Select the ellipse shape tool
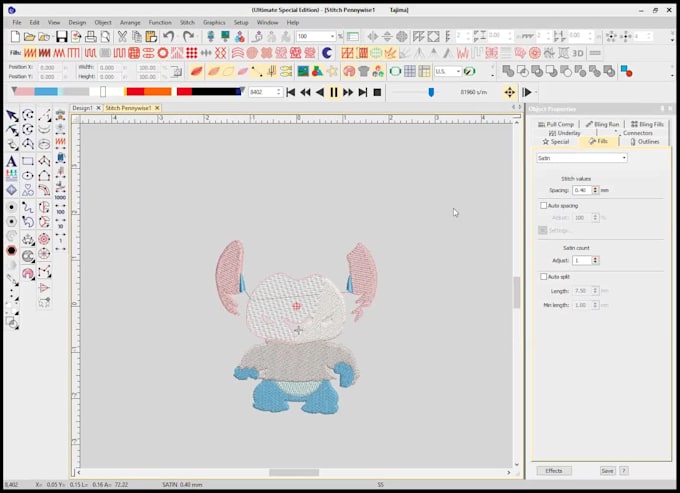Image resolution: width=680 pixels, height=493 pixels. tap(28, 176)
